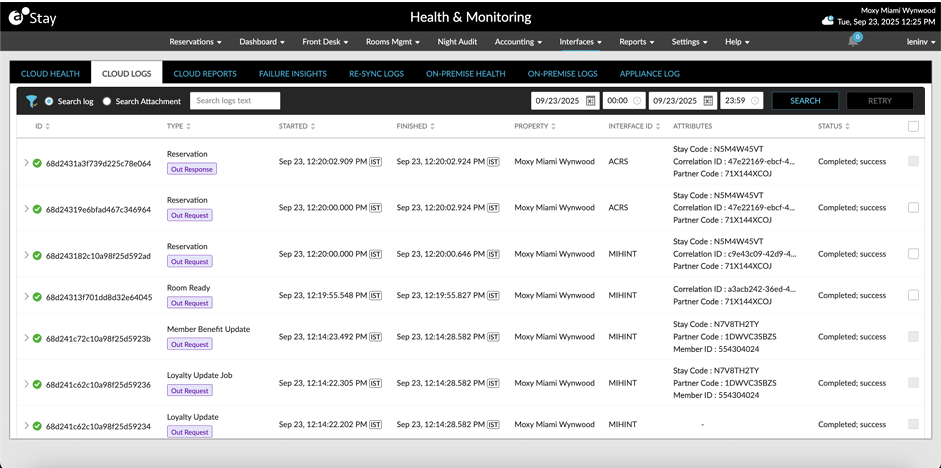Open the Front Desk dropdown menu
941x468 pixels.
(x=325, y=42)
